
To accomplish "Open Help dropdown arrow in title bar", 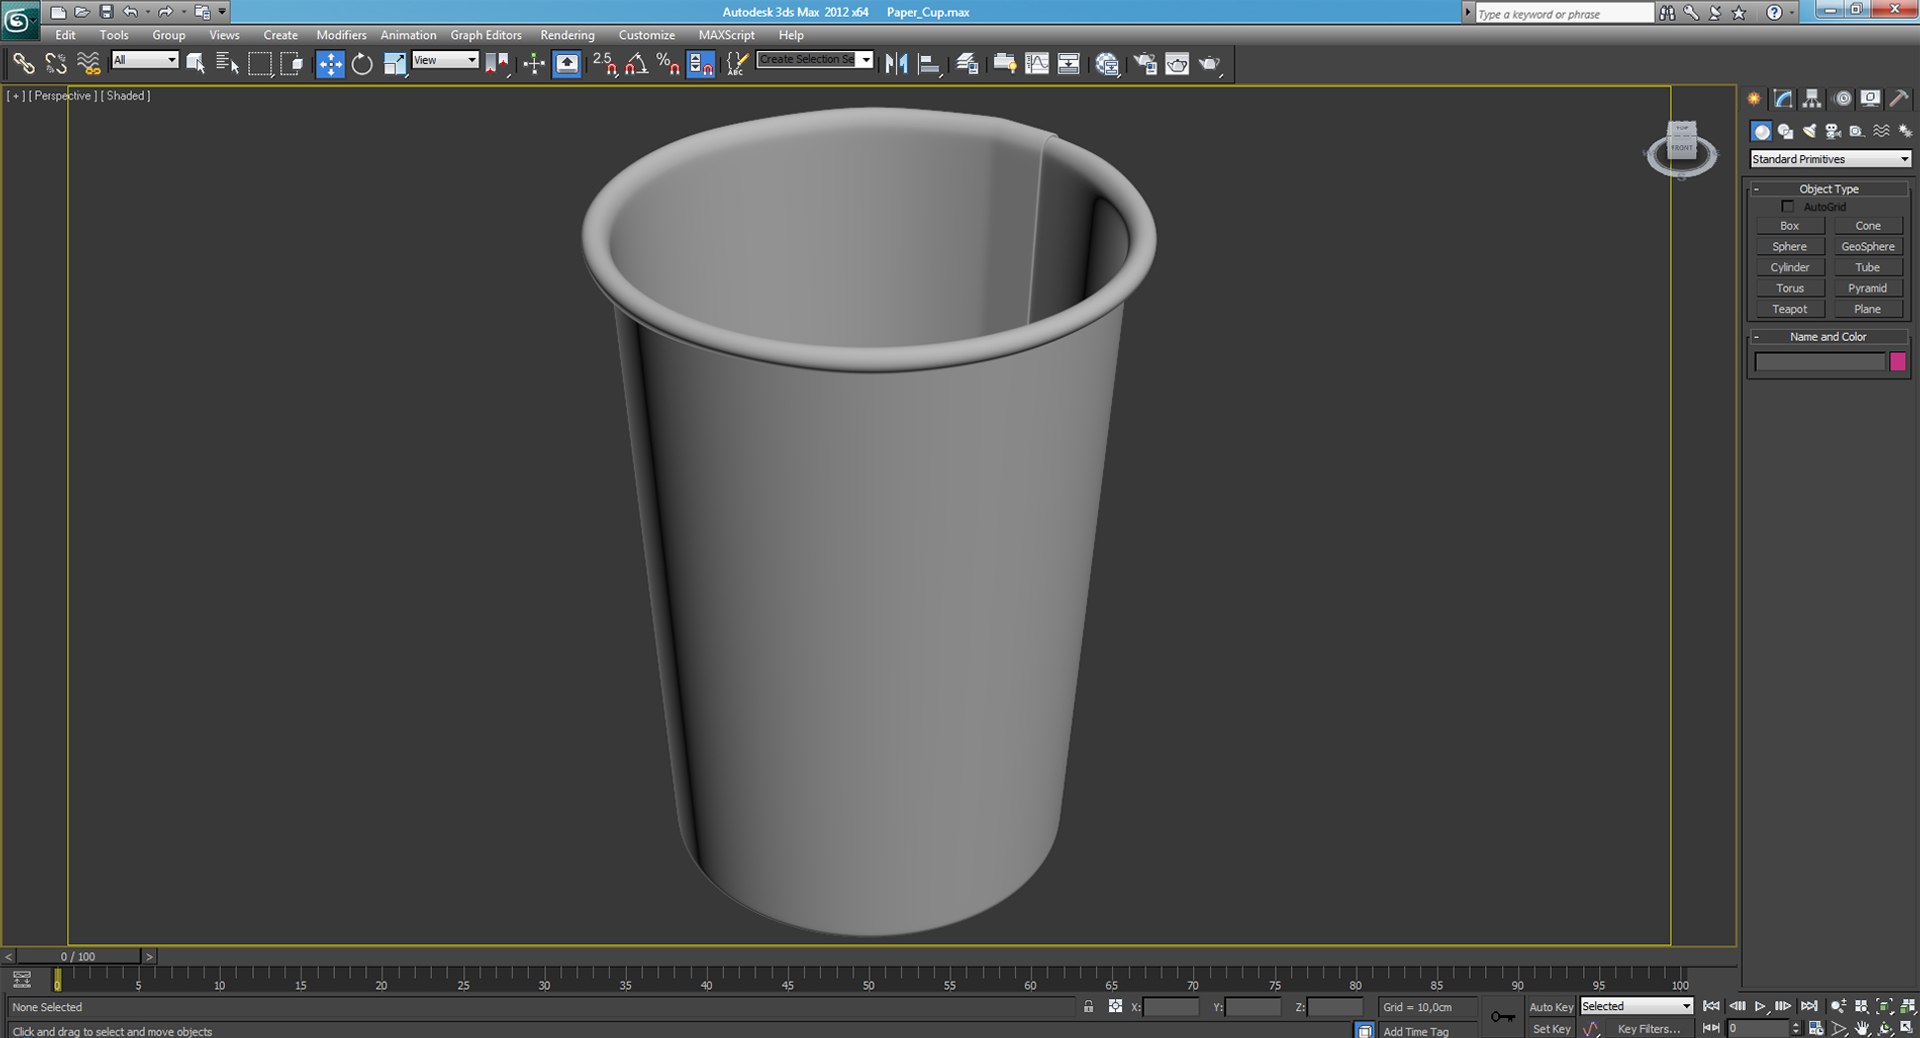I will tap(1790, 12).
